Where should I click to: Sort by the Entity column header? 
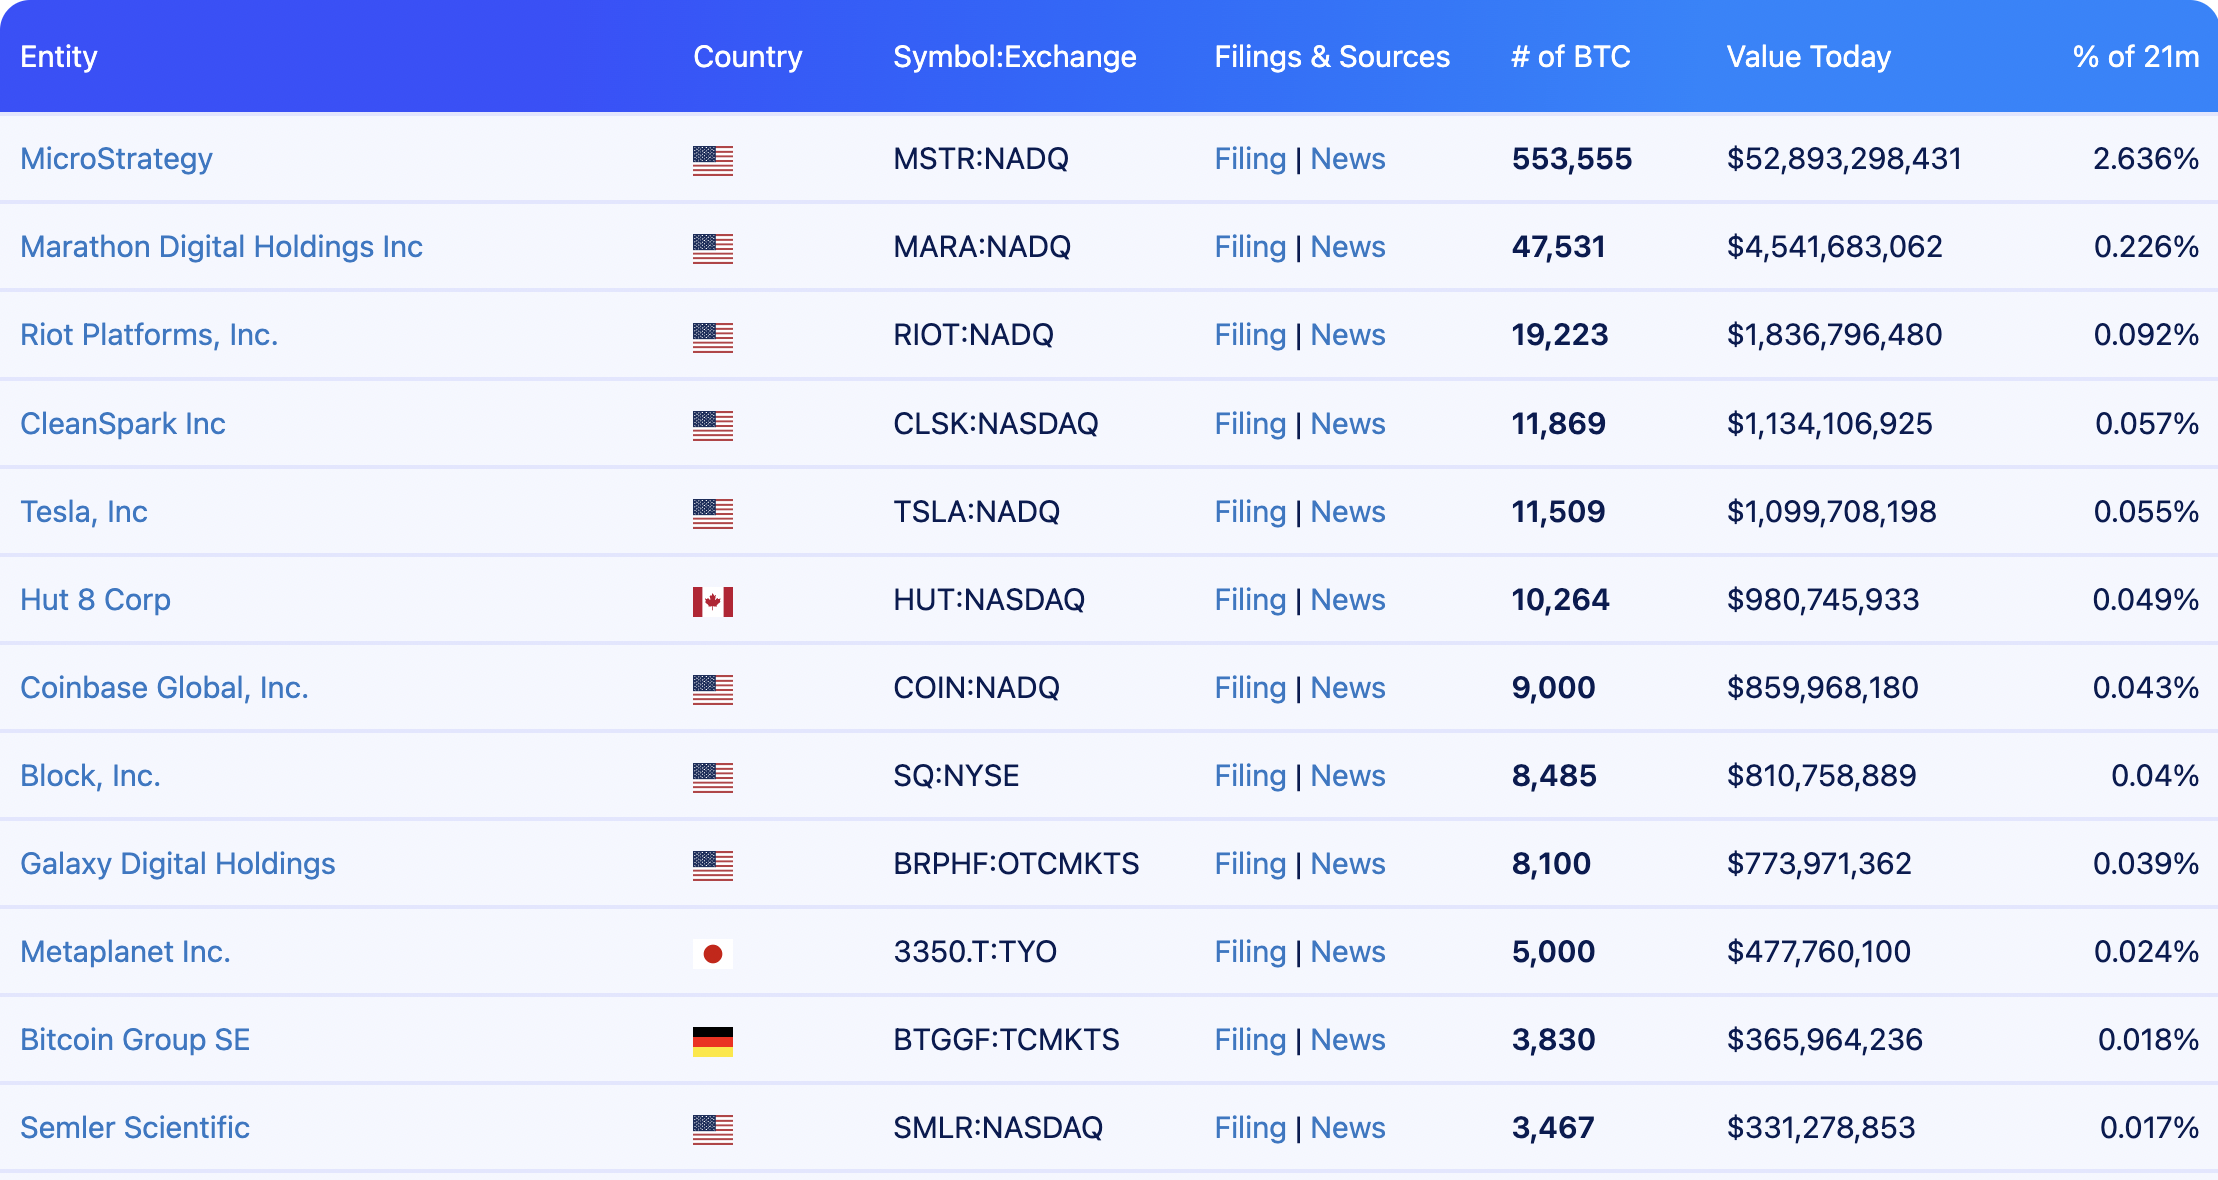[59, 57]
